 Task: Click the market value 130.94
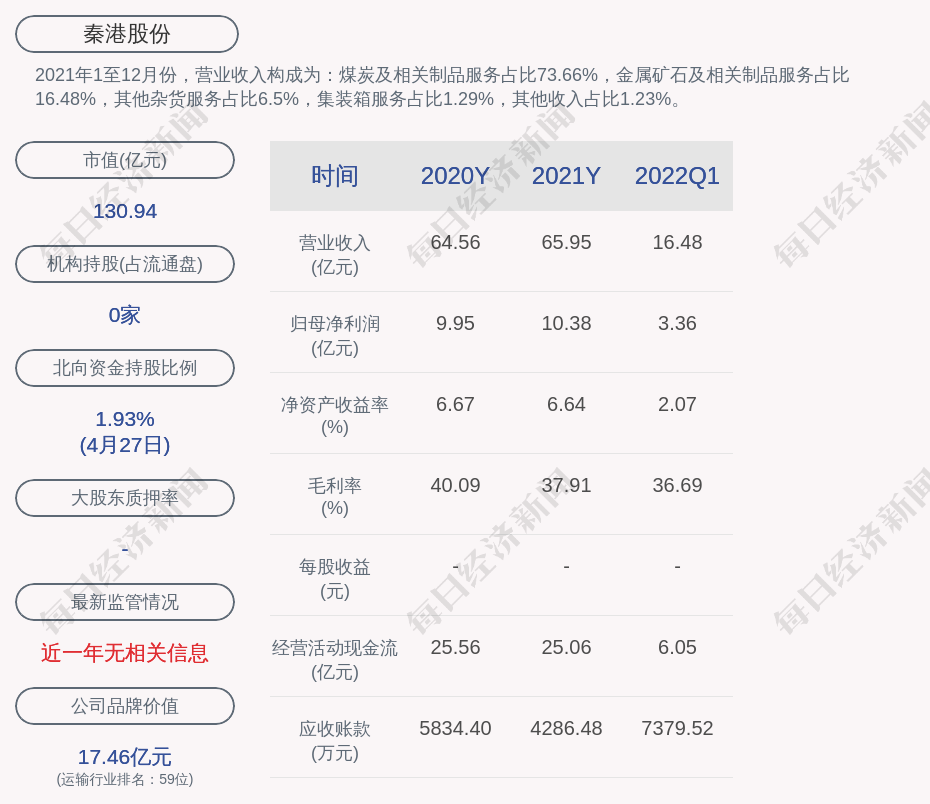click(125, 211)
